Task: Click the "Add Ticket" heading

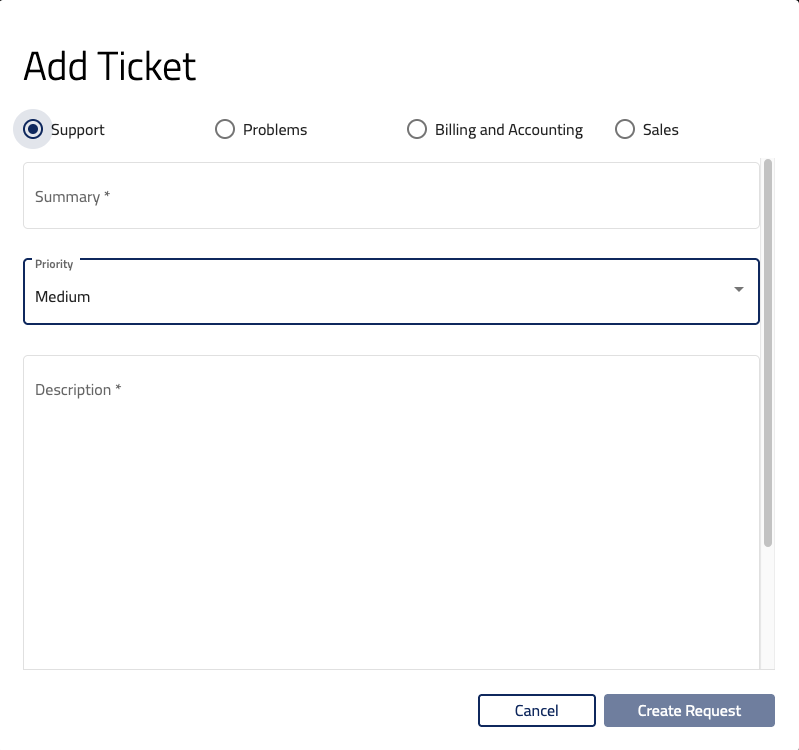Action: (110, 67)
